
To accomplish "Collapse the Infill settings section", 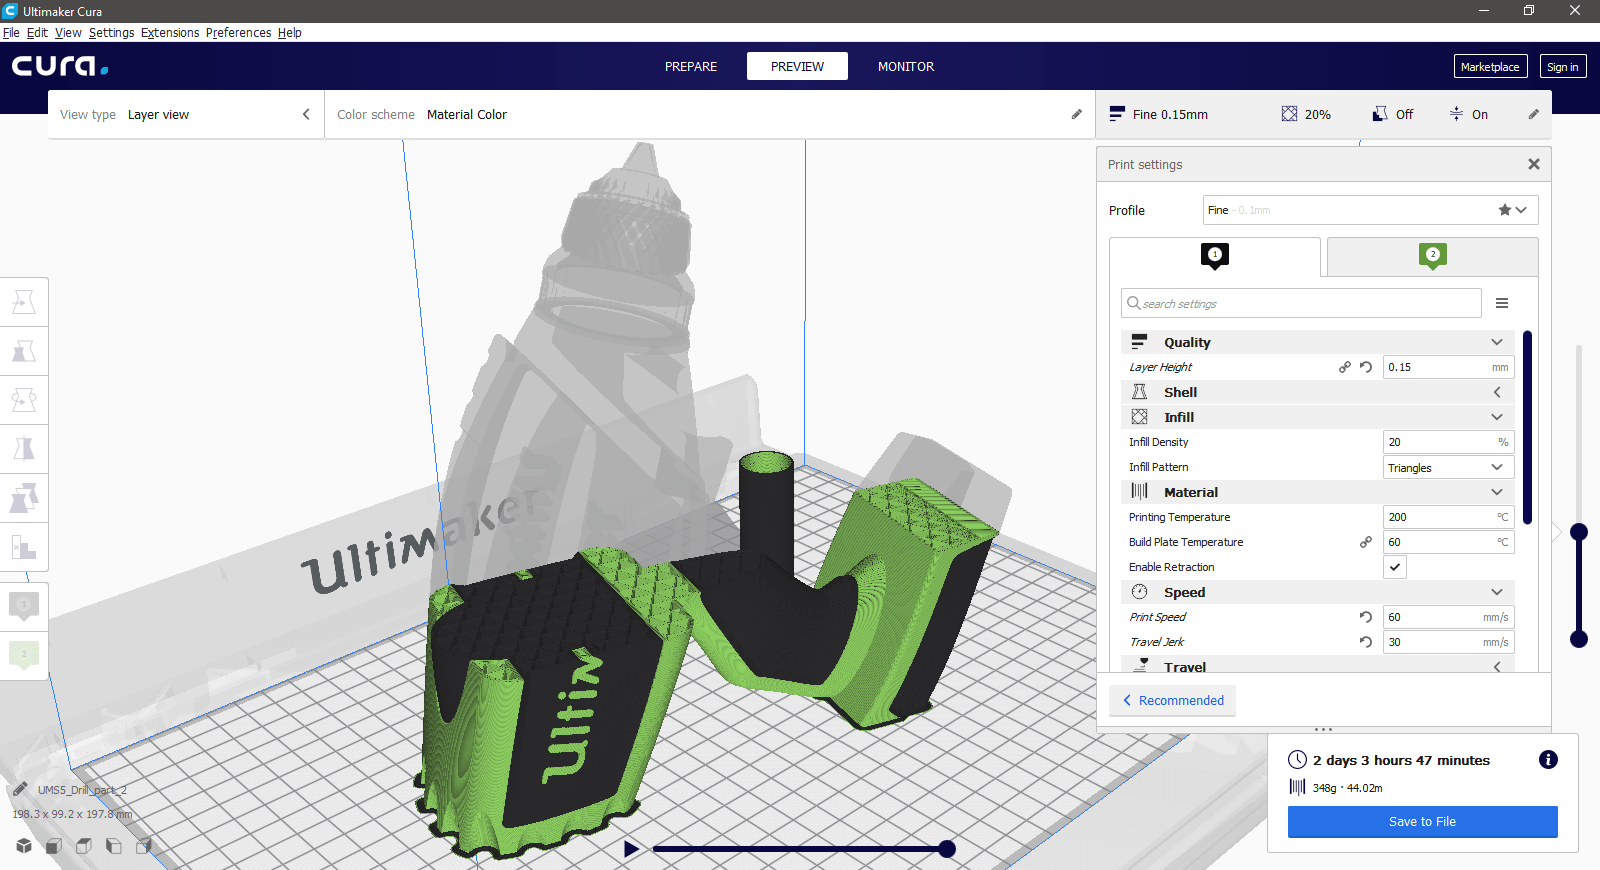I will click(x=1318, y=417).
